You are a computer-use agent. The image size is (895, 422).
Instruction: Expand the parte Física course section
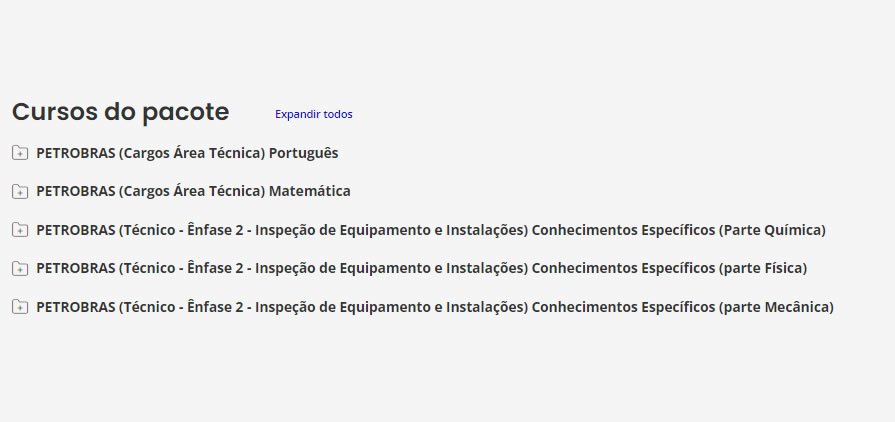[20, 268]
